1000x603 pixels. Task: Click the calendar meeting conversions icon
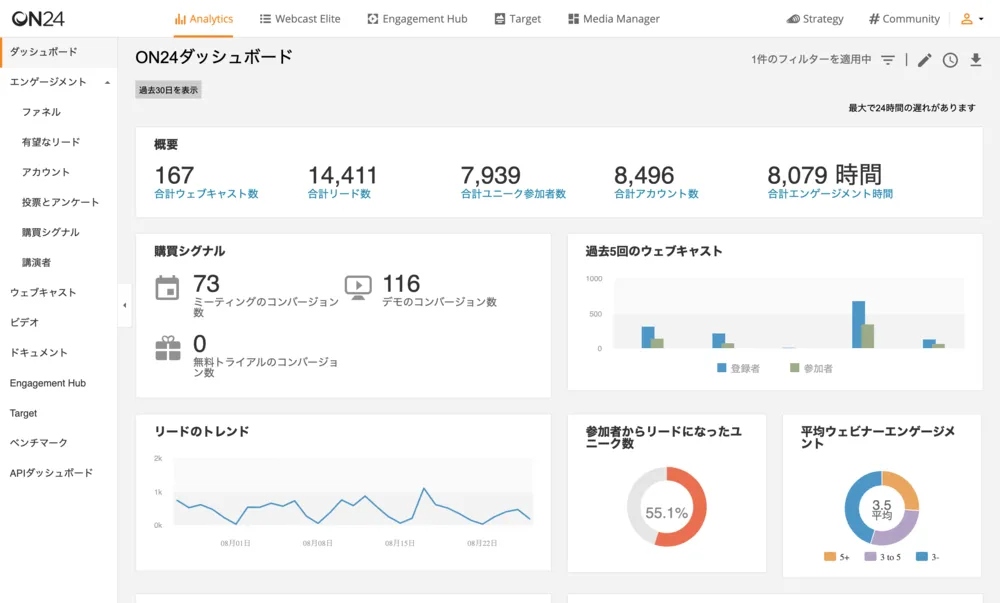coord(168,288)
